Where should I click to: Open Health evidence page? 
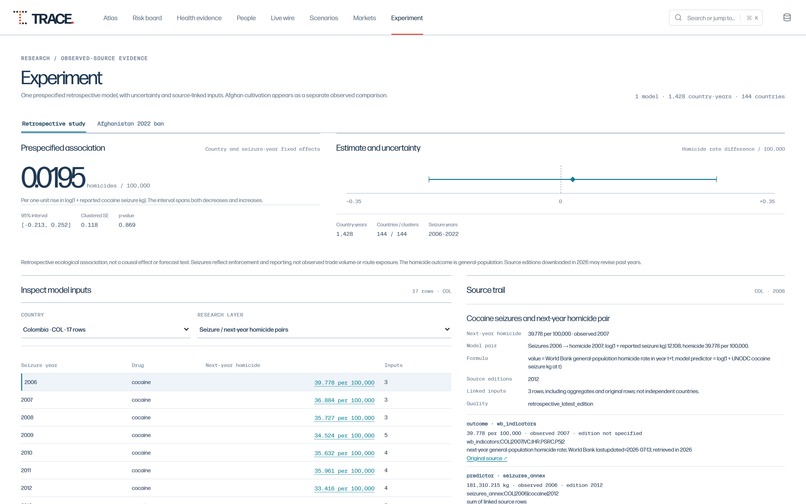point(199,18)
